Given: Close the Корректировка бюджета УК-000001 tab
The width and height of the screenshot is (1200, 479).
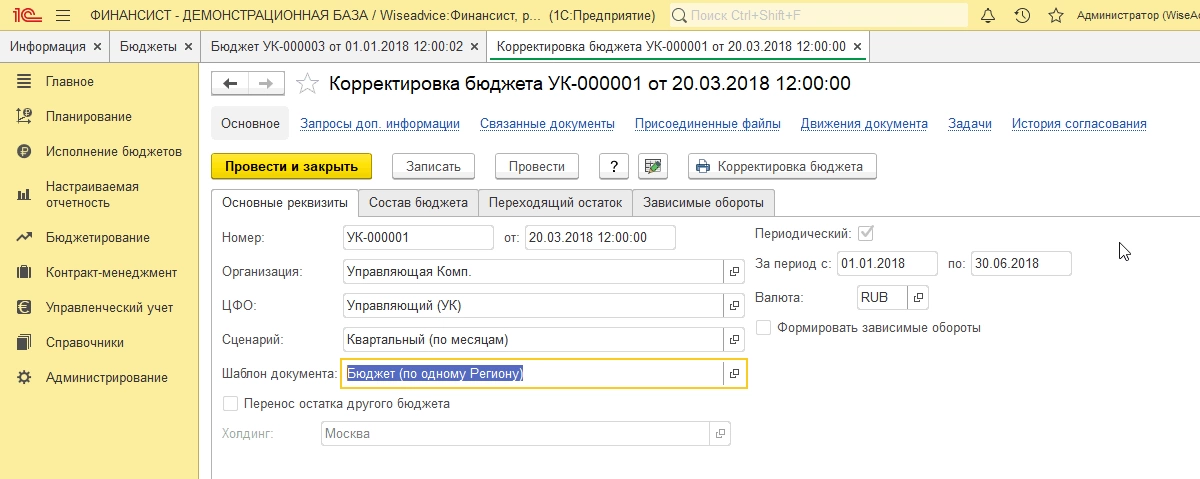Looking at the screenshot, I should (858, 47).
